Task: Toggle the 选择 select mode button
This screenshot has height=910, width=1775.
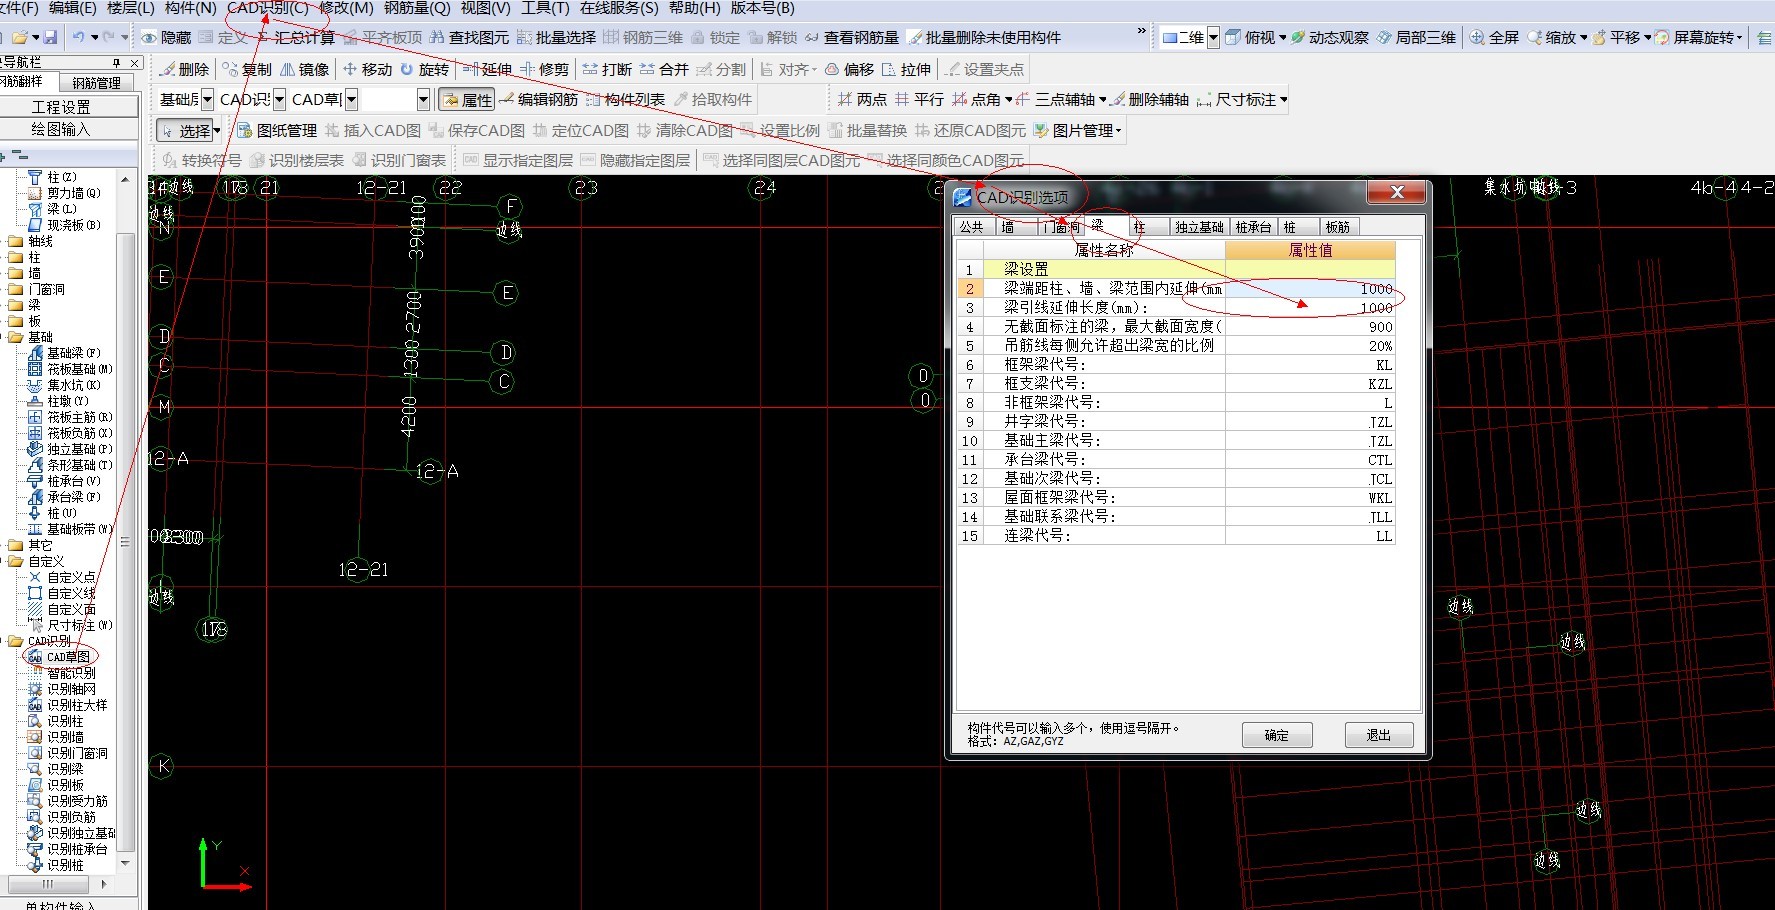Action: click(x=187, y=130)
